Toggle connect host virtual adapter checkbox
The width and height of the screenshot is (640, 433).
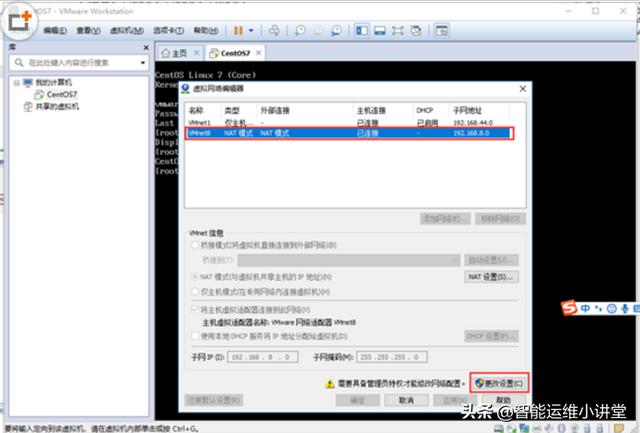point(195,309)
